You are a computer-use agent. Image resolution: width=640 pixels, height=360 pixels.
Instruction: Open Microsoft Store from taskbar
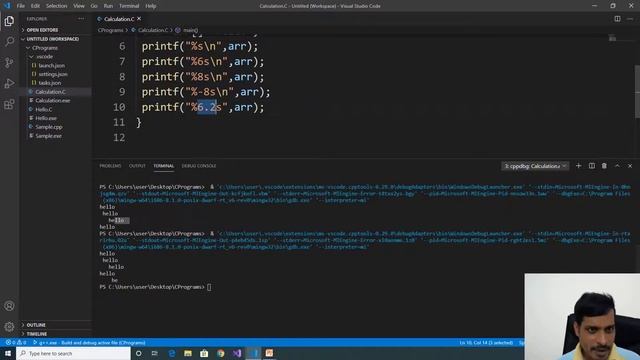click(204, 353)
